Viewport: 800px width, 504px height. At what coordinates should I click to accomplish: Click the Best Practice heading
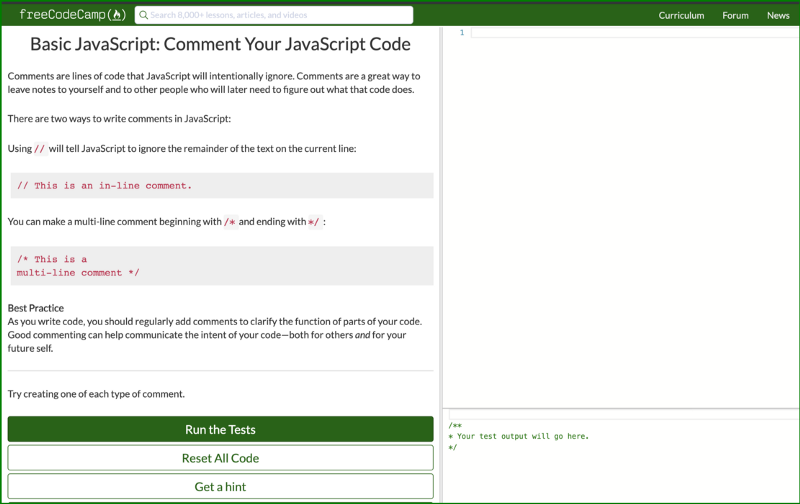point(36,308)
